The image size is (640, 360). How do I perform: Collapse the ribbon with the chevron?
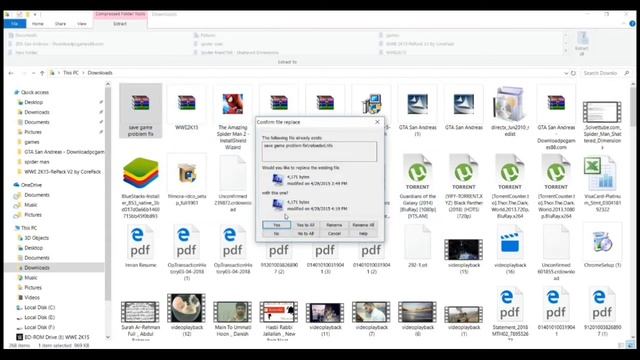pyautogui.click(x=624, y=24)
